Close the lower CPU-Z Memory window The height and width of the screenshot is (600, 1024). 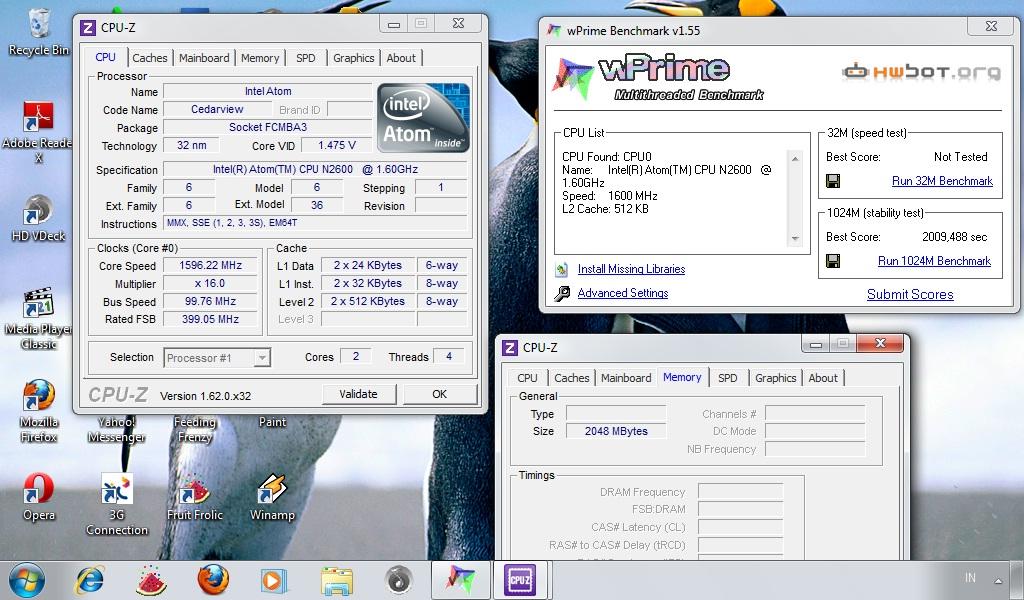(x=880, y=343)
